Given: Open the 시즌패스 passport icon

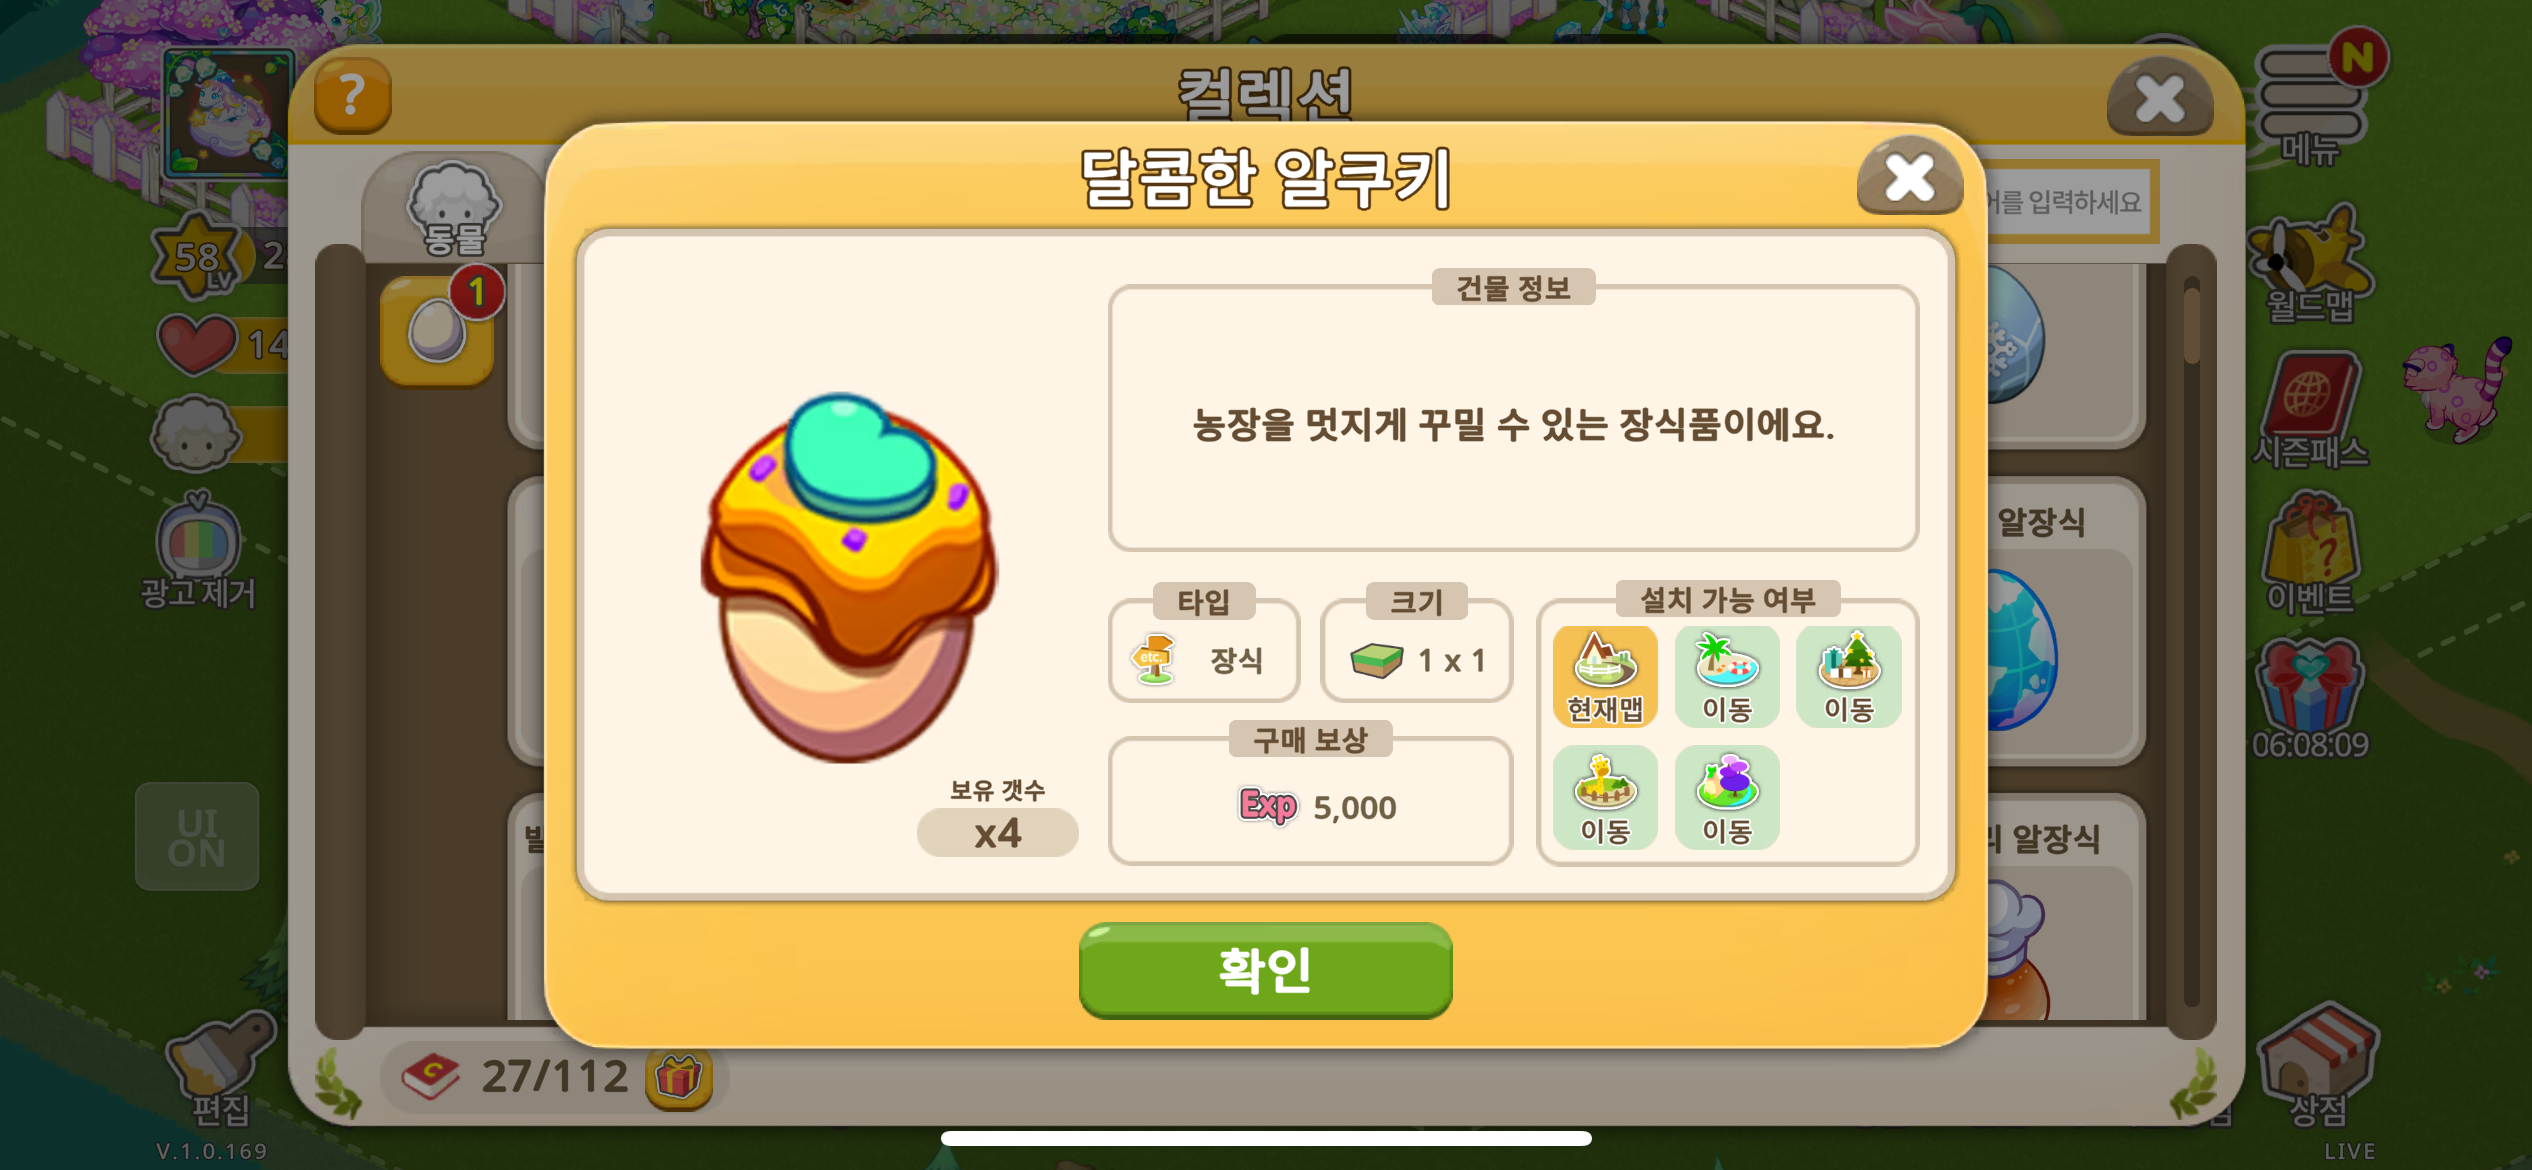Looking at the screenshot, I should [x=2310, y=410].
